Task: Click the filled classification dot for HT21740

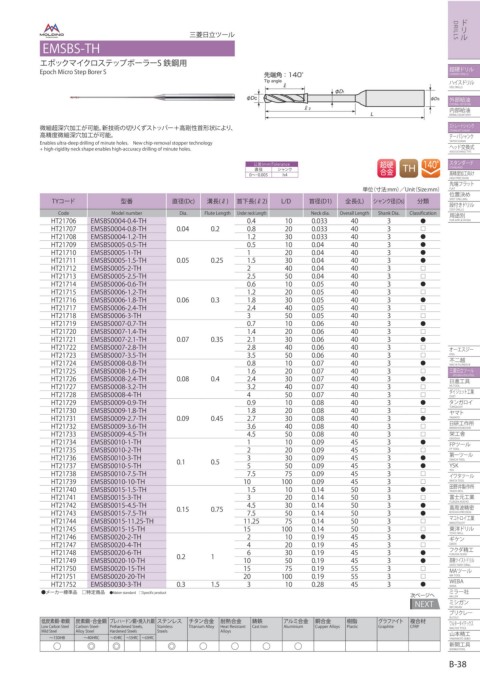Action: tap(423, 489)
